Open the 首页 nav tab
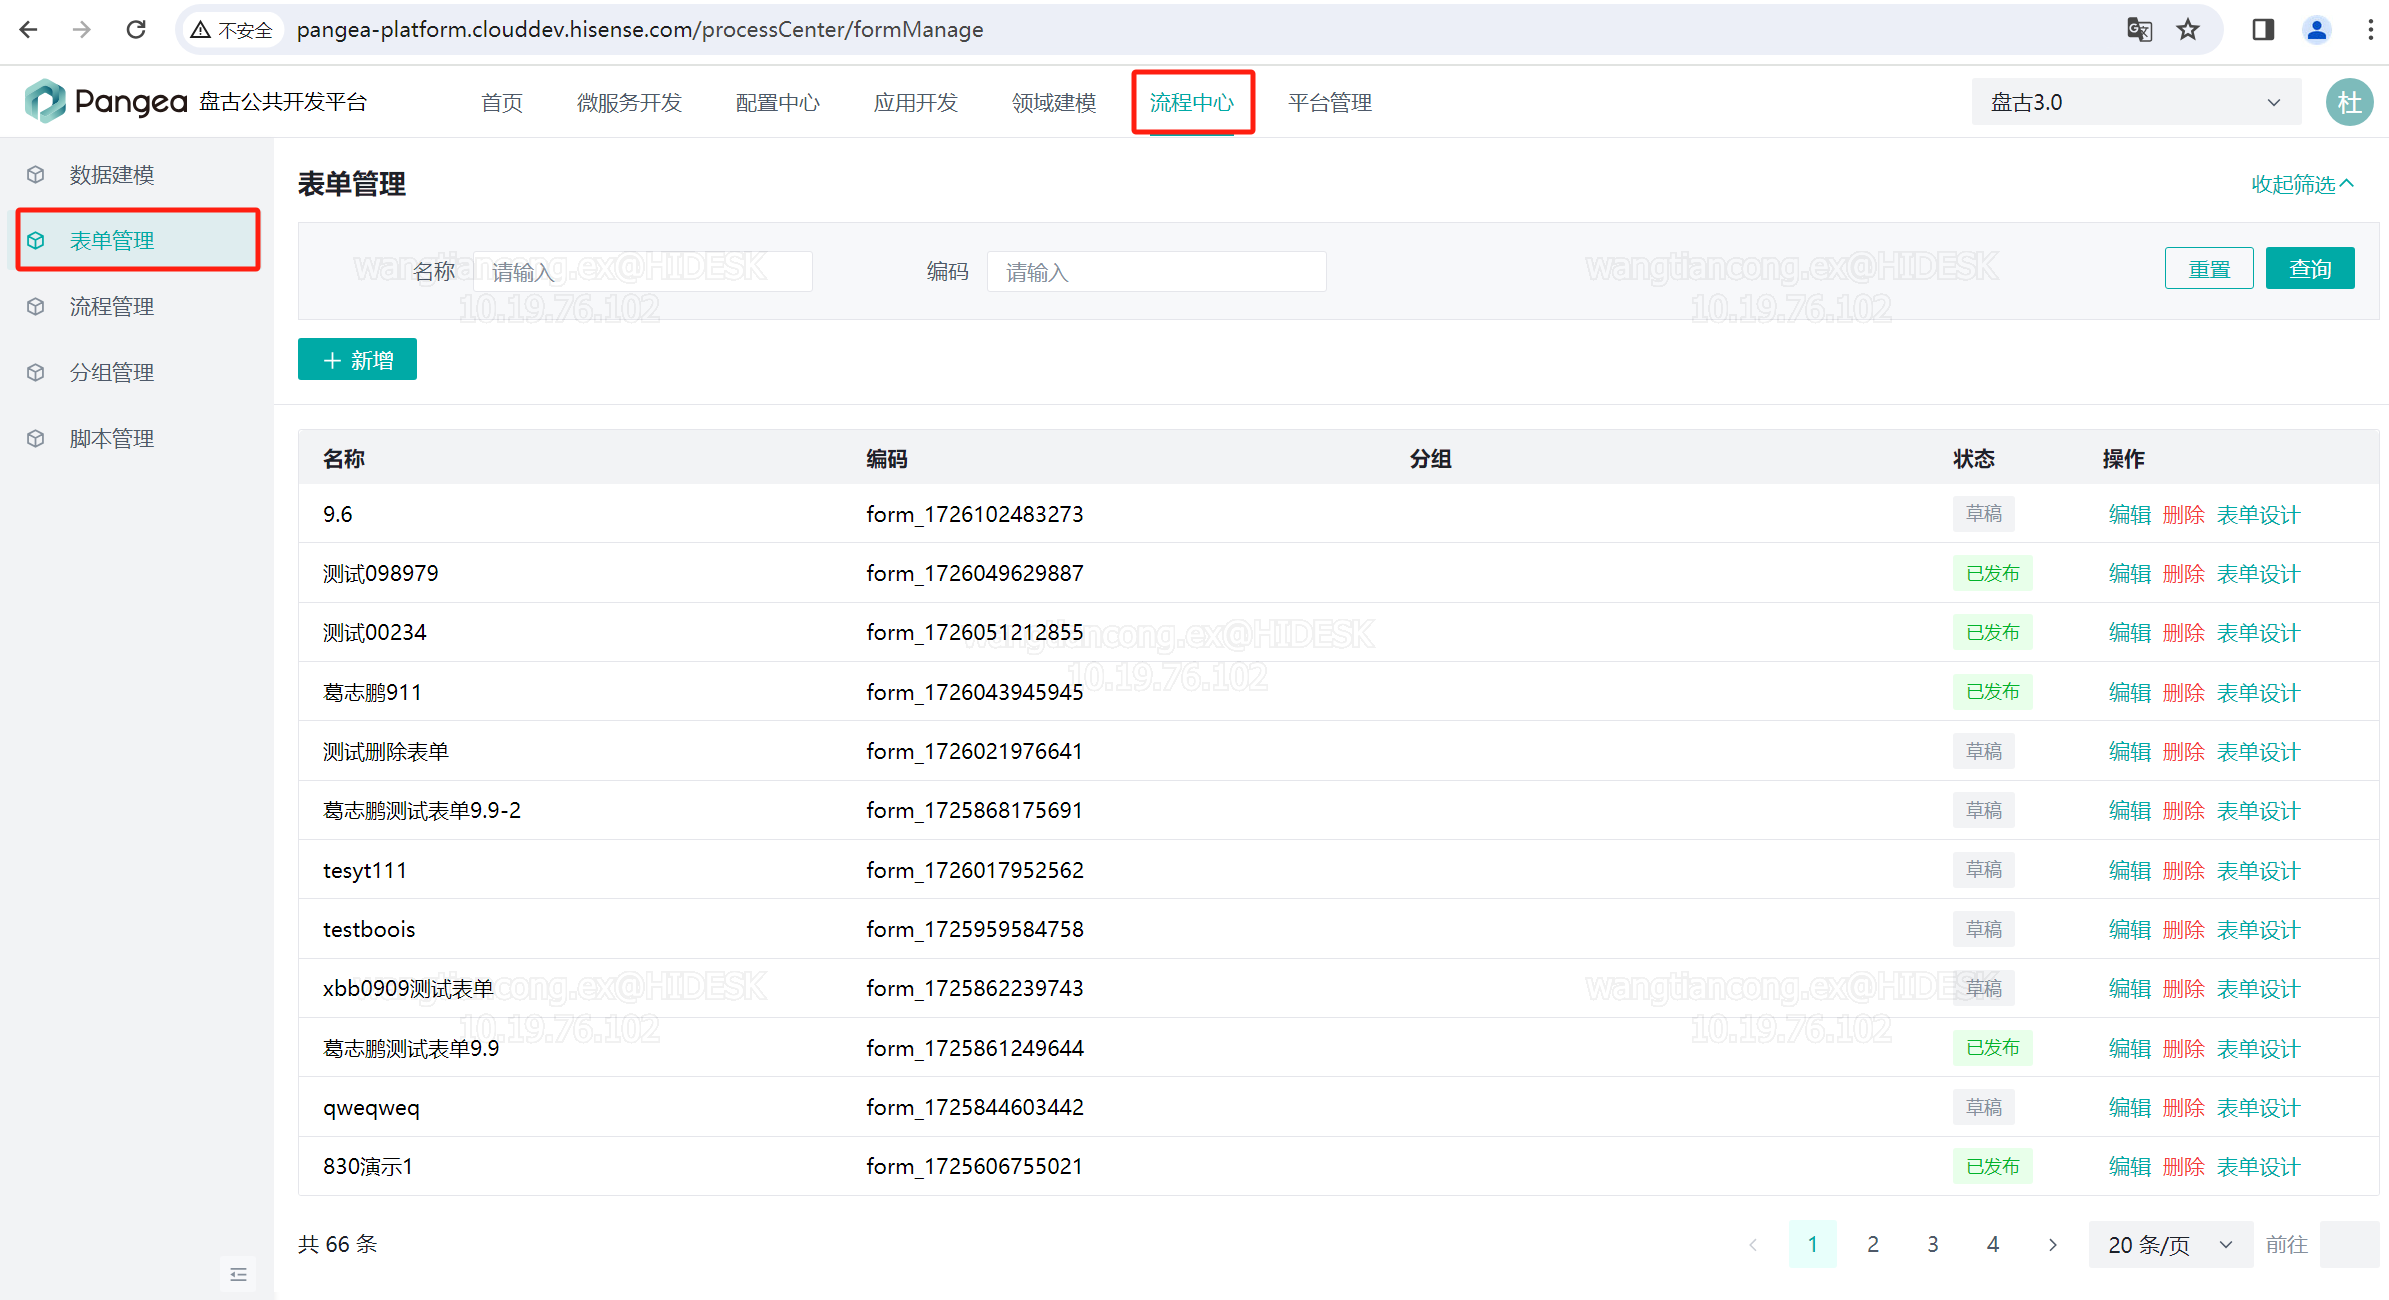Viewport: 2389px width, 1300px height. coord(502,103)
